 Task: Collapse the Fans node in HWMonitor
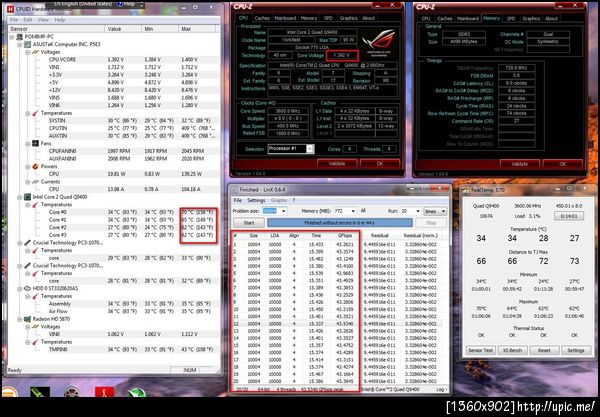(x=28, y=143)
